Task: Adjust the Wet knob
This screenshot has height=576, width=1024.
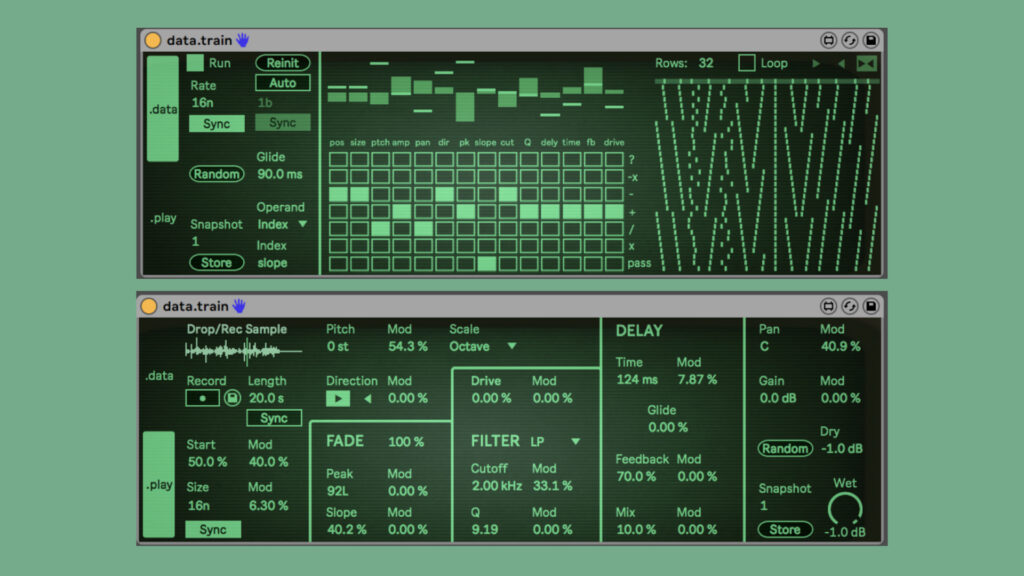Action: [844, 509]
